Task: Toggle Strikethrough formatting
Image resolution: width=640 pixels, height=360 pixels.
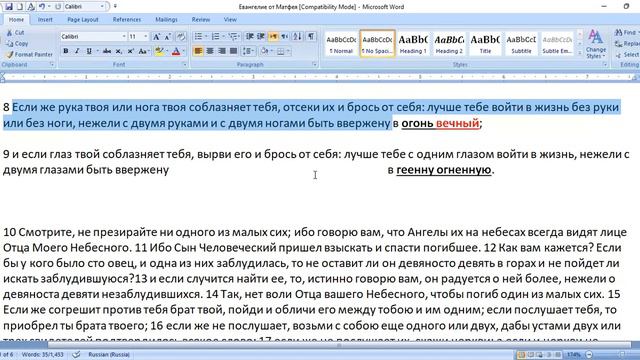Action: tap(107, 51)
